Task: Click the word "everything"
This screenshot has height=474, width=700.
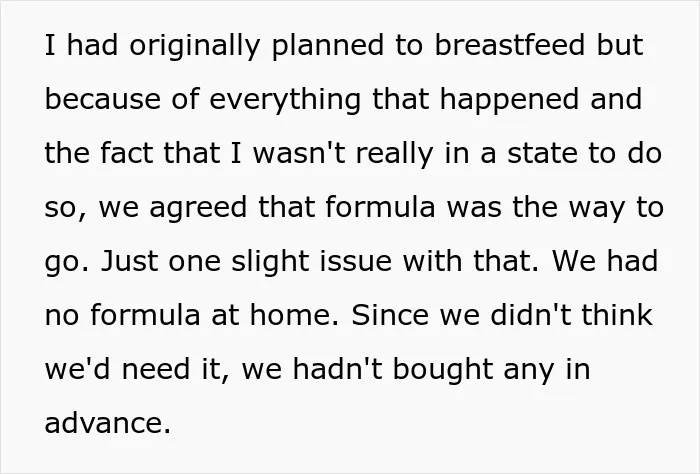Action: [285, 100]
